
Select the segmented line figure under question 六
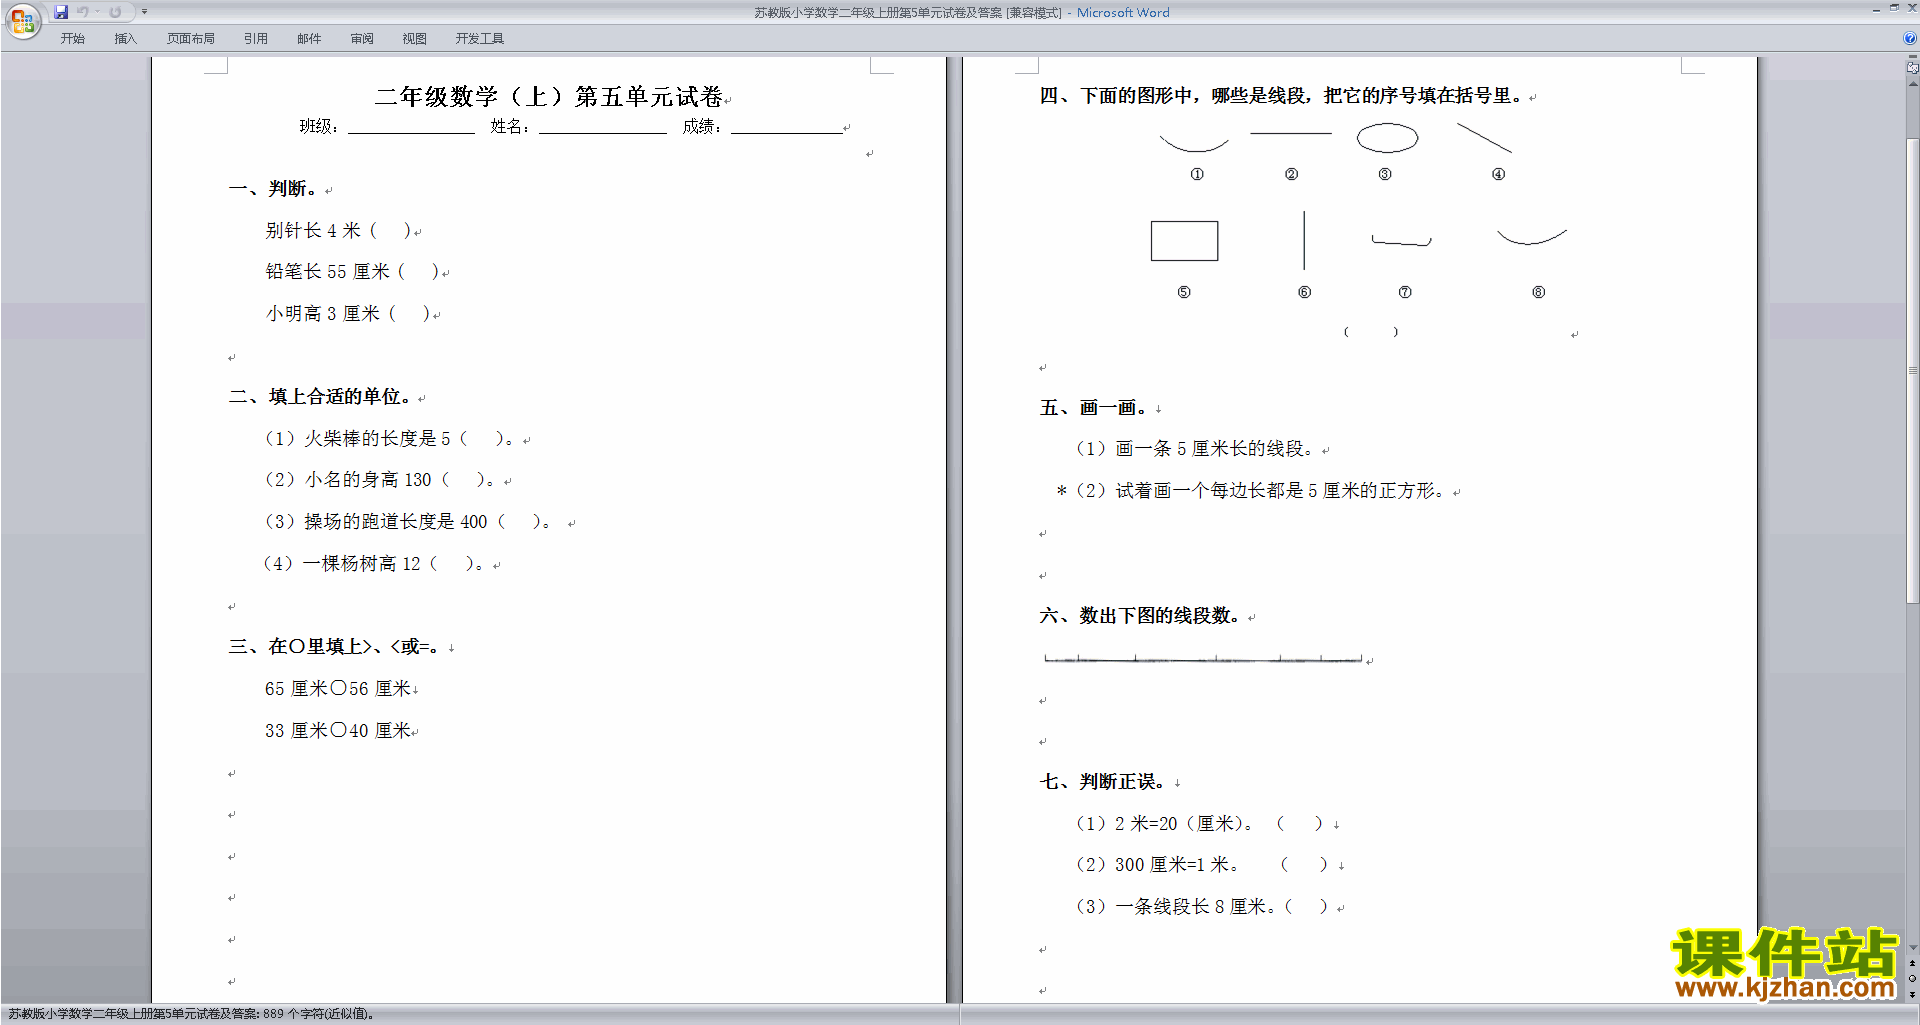point(1203,659)
